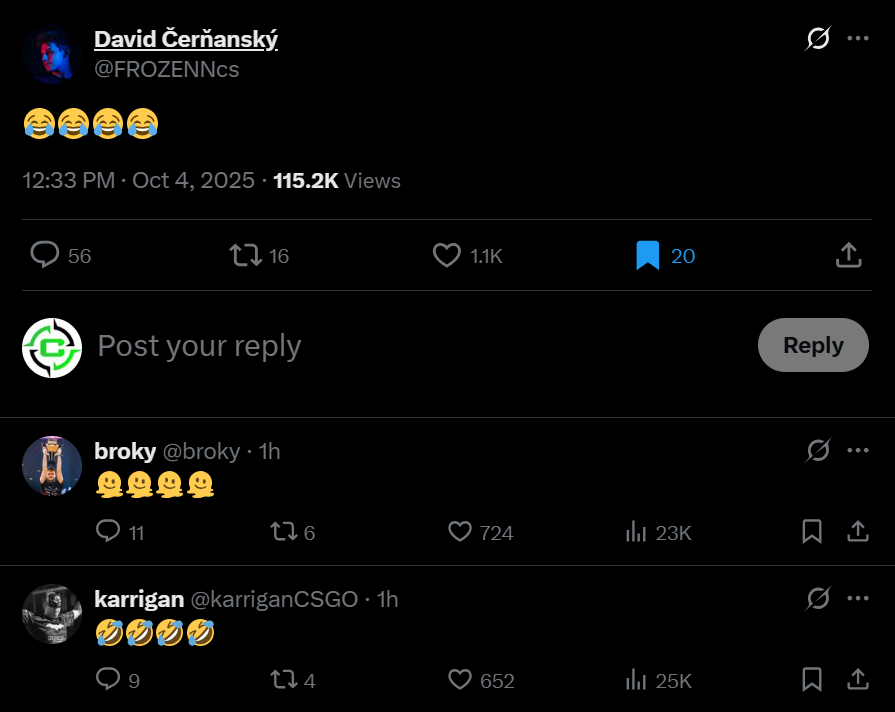This screenshot has width=895, height=712.
Task: Open the more options menu on main post
Action: coord(858,39)
